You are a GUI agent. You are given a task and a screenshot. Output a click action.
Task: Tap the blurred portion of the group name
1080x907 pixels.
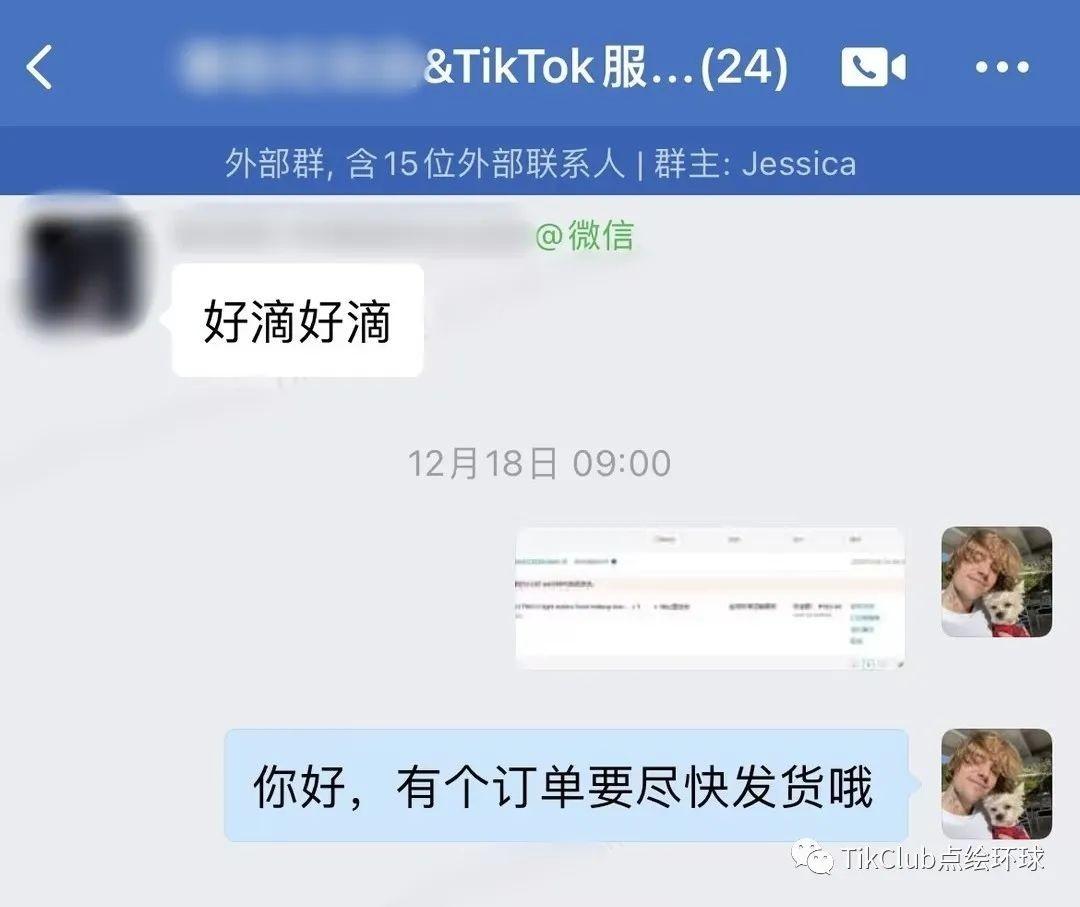301,65
